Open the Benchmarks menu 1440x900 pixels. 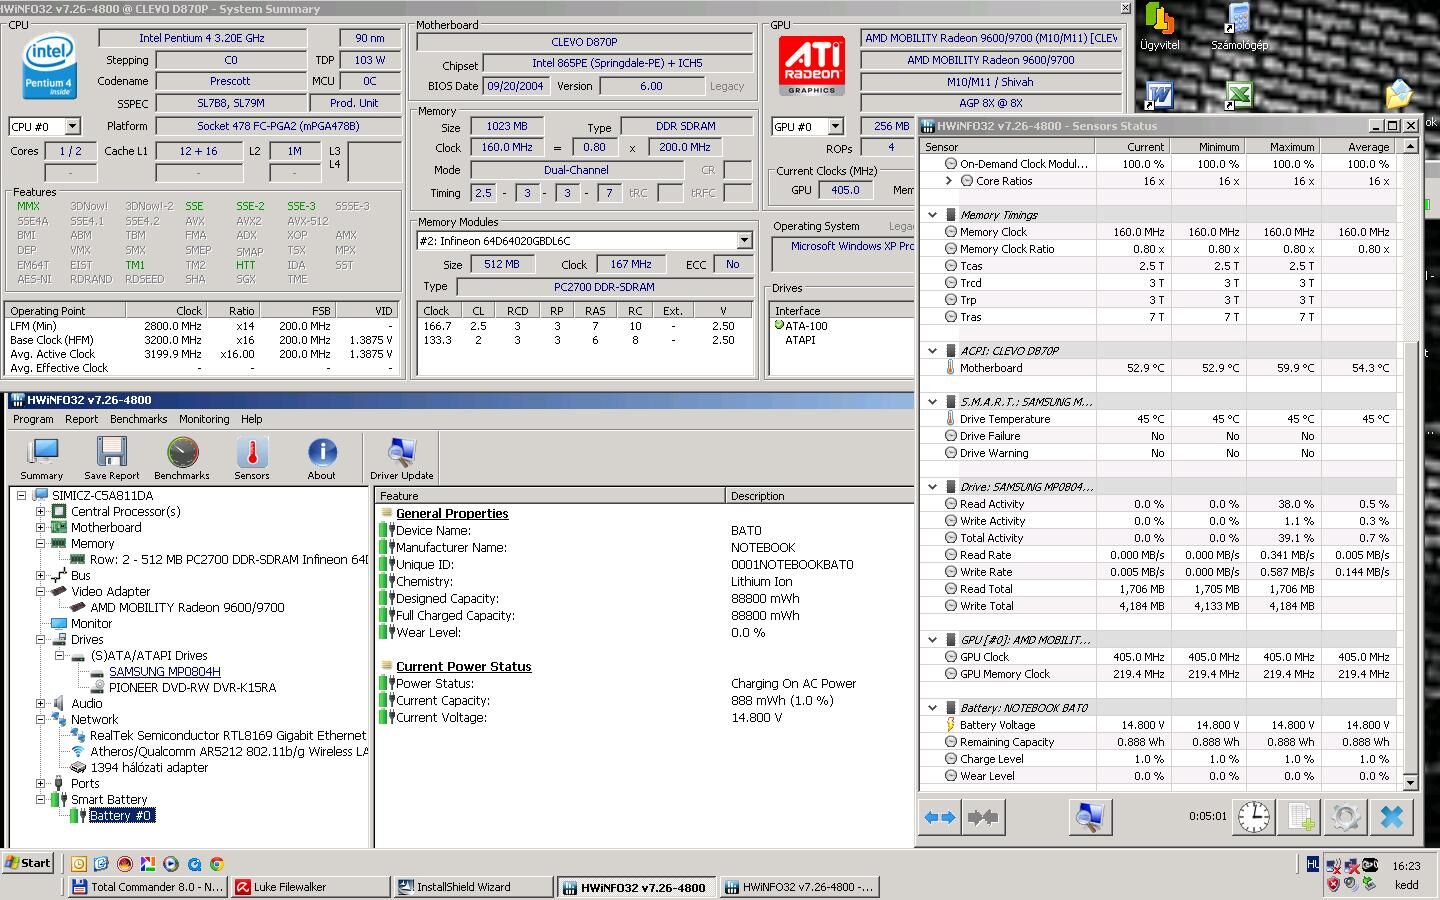139,419
